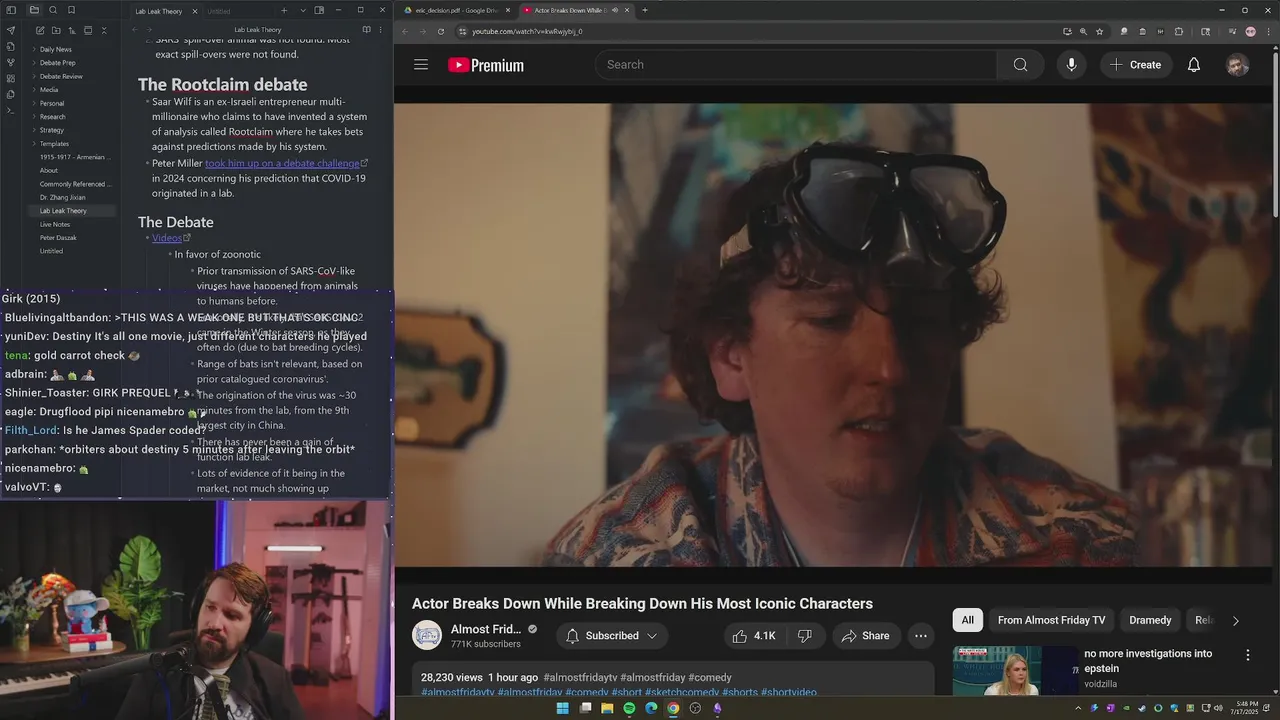Open YouTube hamburger guide menu
The width and height of the screenshot is (1280, 720).
tap(421, 65)
